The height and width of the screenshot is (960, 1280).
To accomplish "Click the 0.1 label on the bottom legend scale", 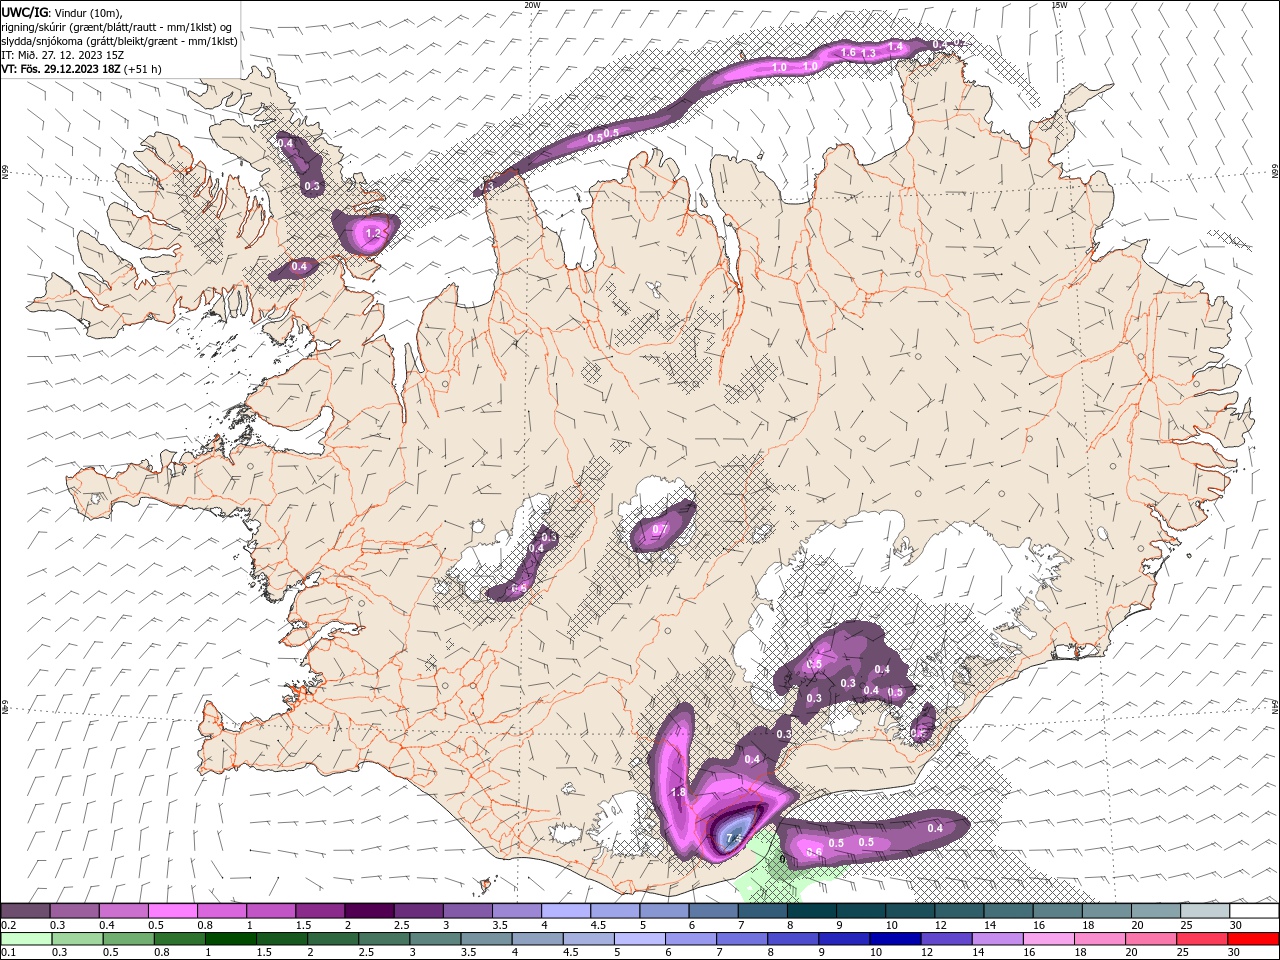I will [x=6, y=952].
